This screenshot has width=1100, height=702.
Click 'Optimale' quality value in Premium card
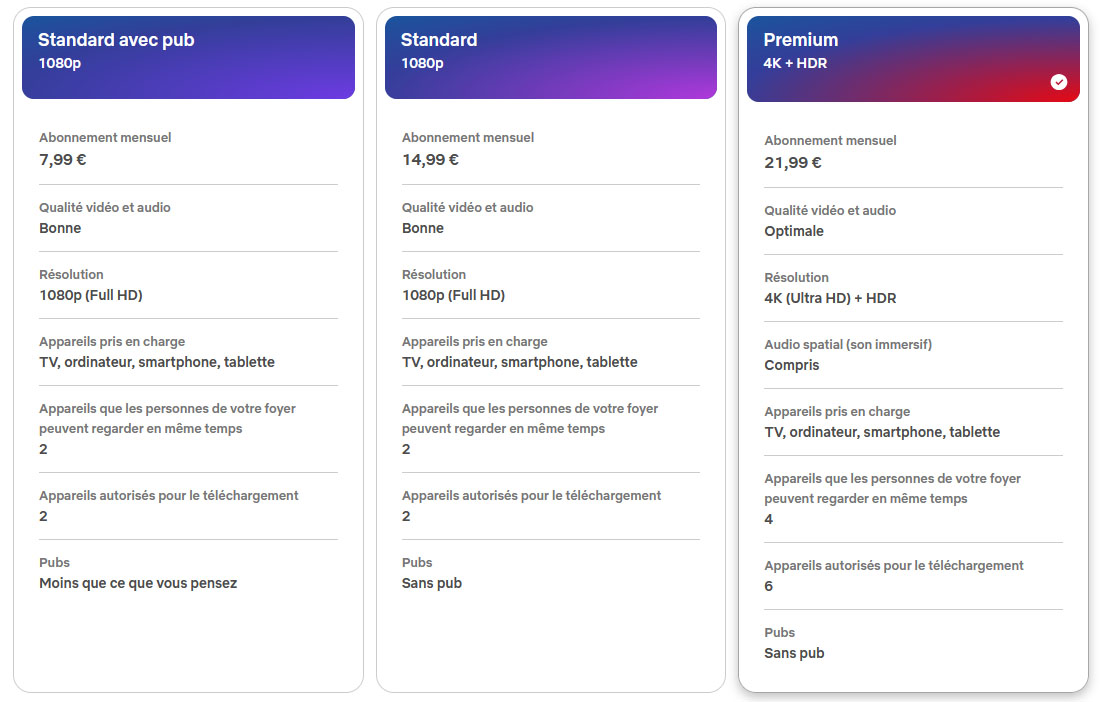pyautogui.click(x=794, y=231)
